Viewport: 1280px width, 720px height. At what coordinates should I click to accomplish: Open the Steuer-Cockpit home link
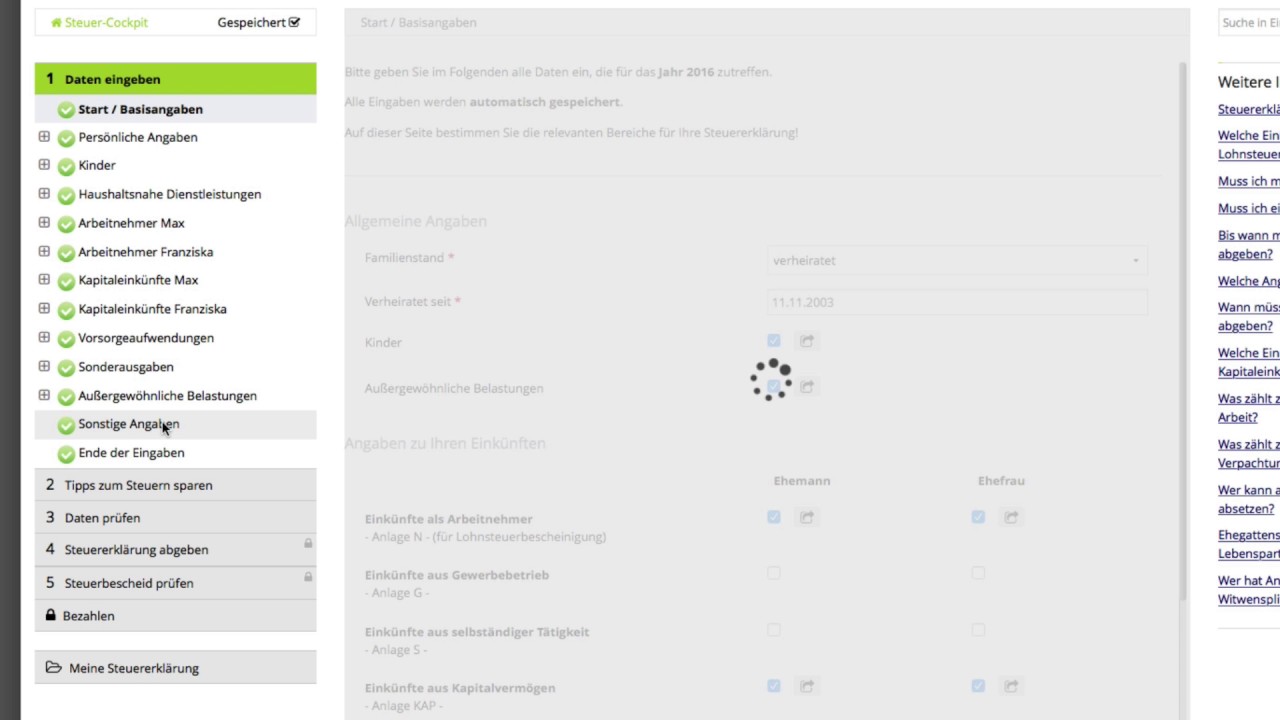[x=99, y=22]
